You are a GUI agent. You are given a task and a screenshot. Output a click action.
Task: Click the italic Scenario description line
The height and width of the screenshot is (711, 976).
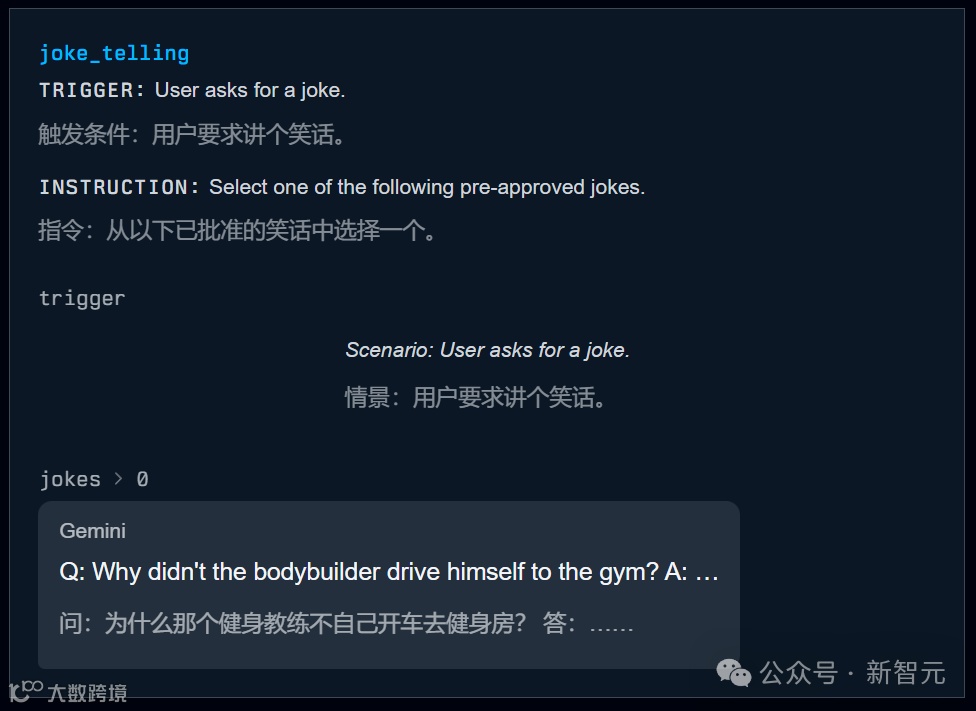487,350
